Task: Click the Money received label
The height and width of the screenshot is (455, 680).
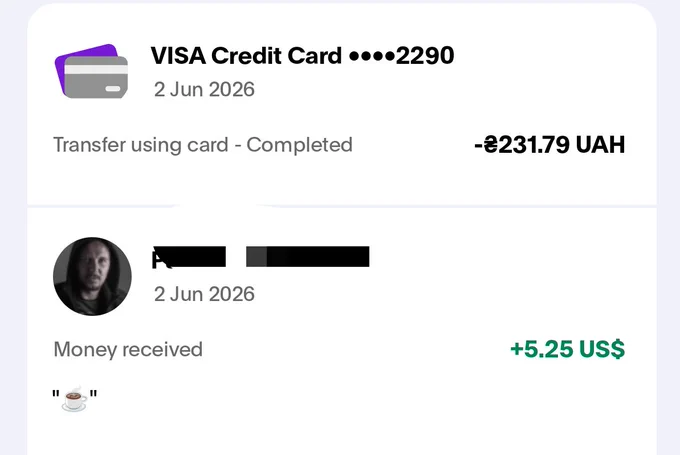Action: click(128, 350)
